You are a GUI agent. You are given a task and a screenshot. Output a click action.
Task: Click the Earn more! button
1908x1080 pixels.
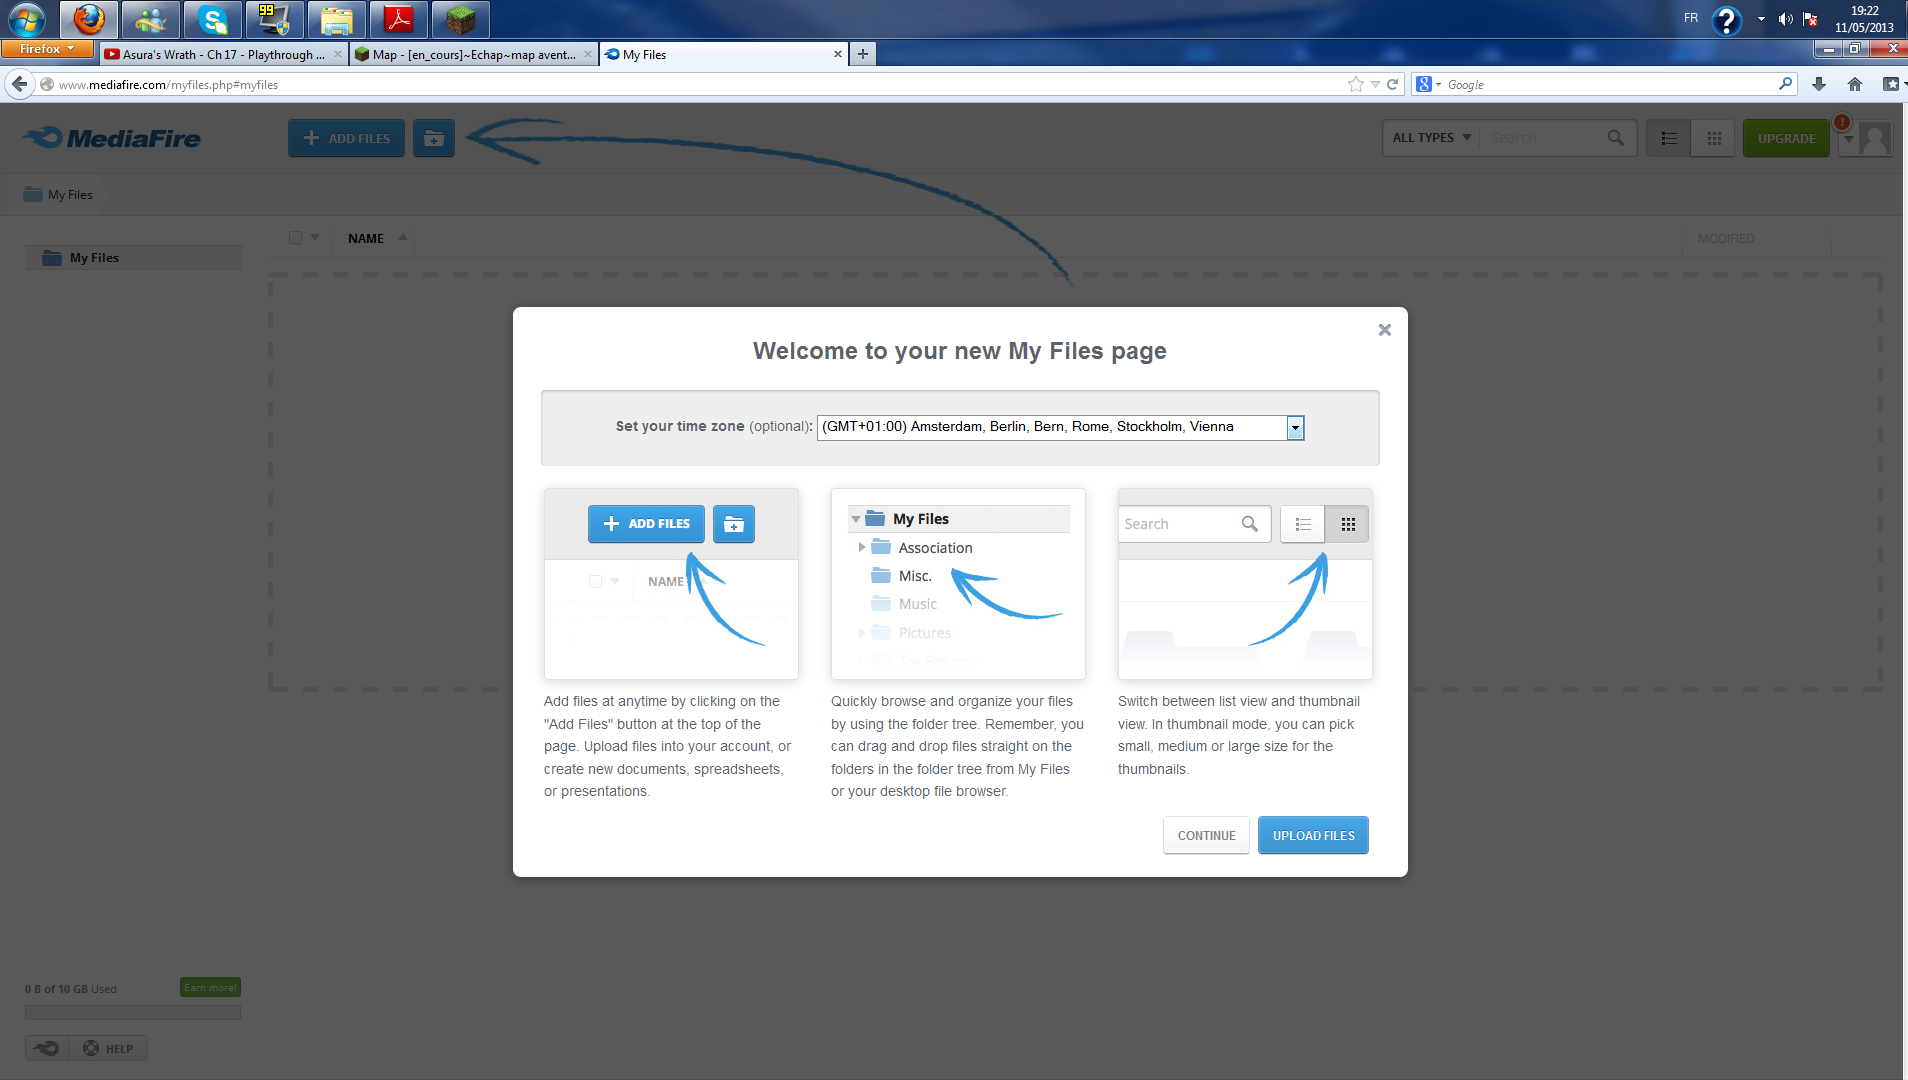pyautogui.click(x=210, y=987)
